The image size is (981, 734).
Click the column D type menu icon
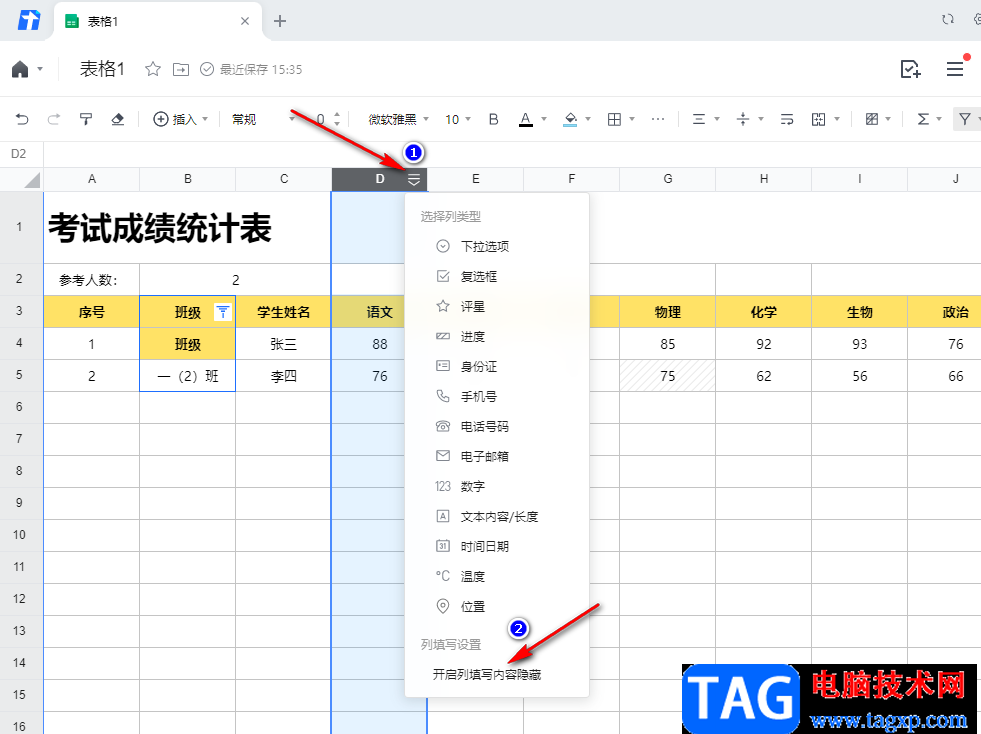tap(414, 180)
